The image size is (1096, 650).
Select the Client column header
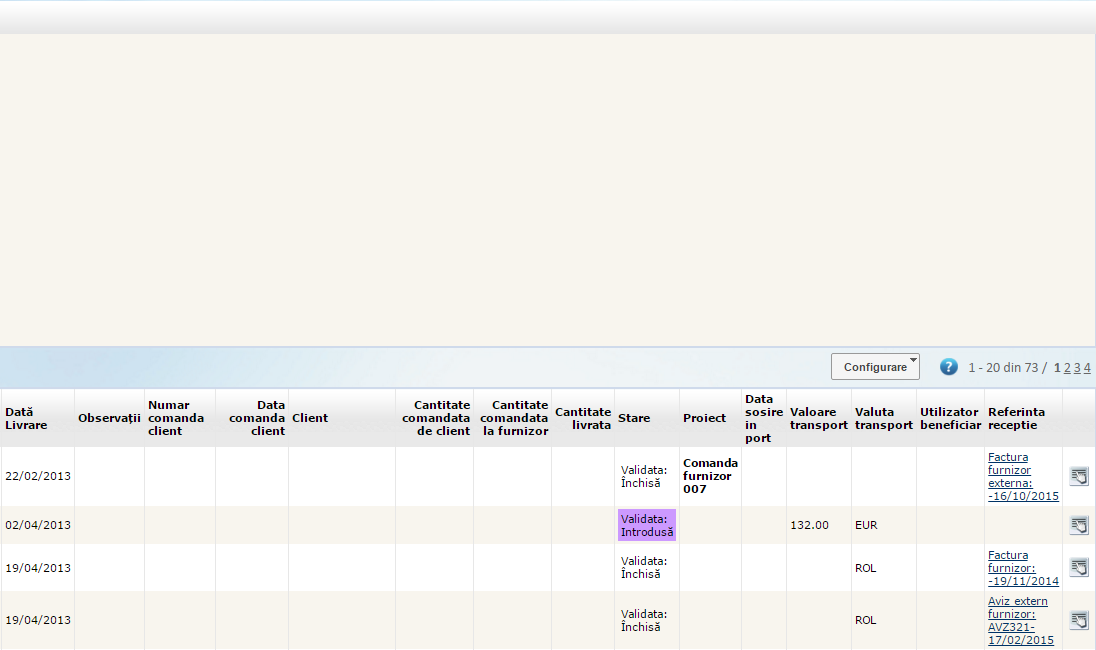(x=310, y=418)
